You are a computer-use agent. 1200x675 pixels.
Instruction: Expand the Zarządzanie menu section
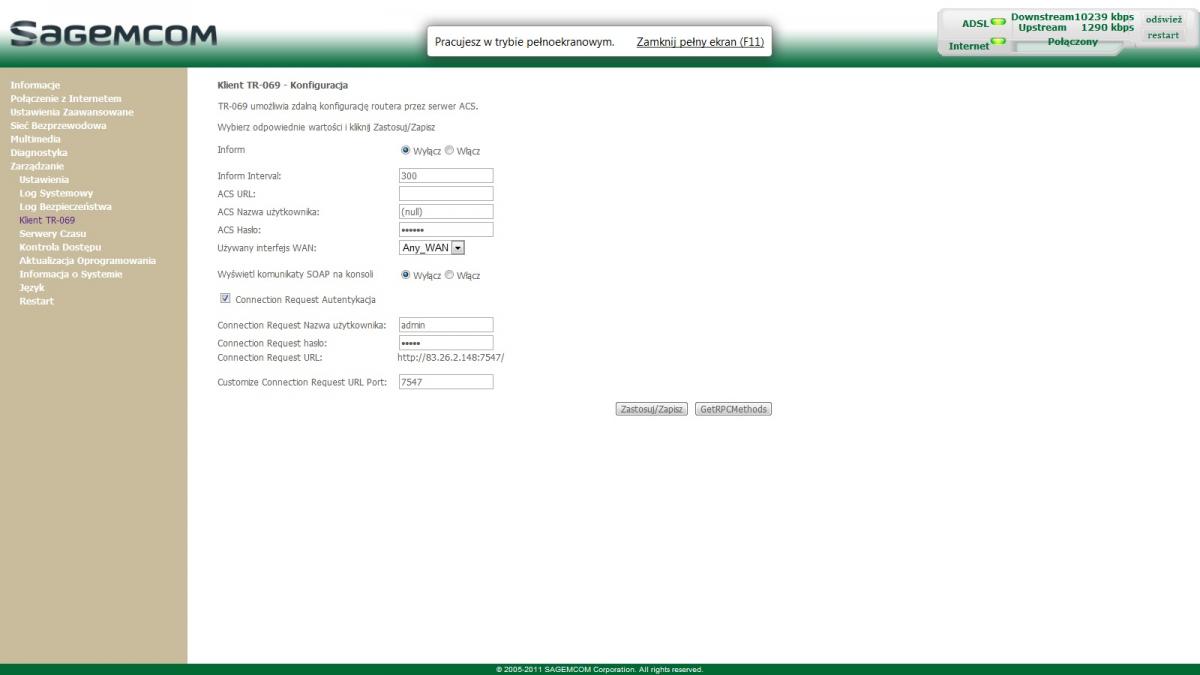pyautogui.click(x=36, y=166)
